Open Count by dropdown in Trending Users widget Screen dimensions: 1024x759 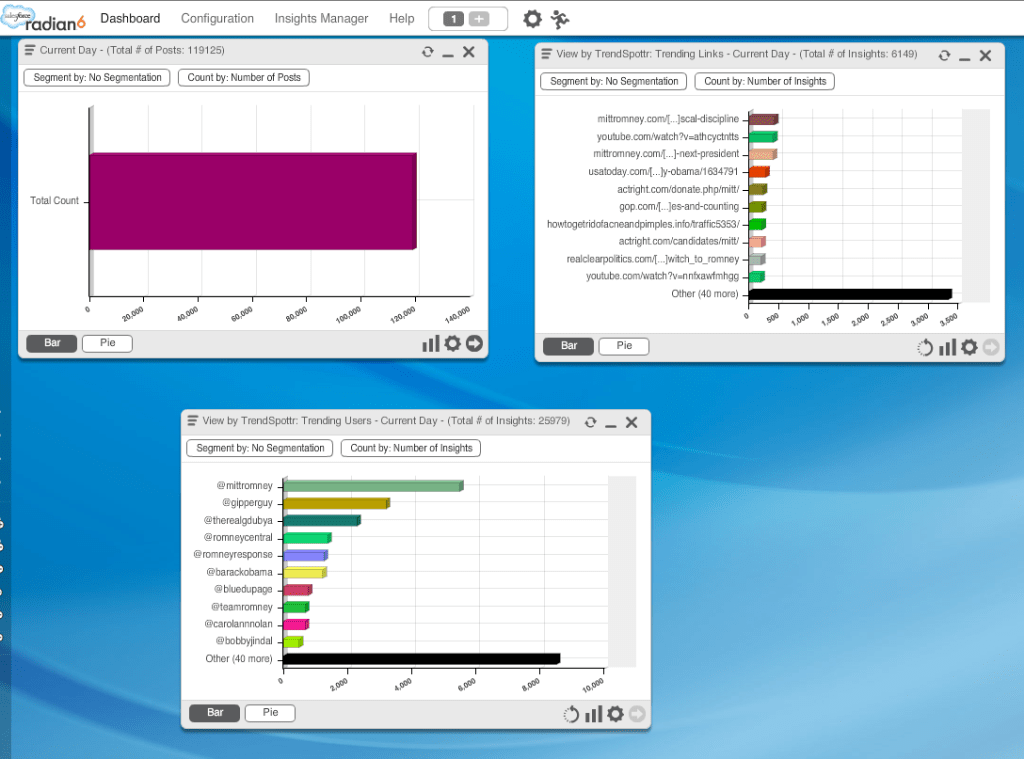click(411, 448)
